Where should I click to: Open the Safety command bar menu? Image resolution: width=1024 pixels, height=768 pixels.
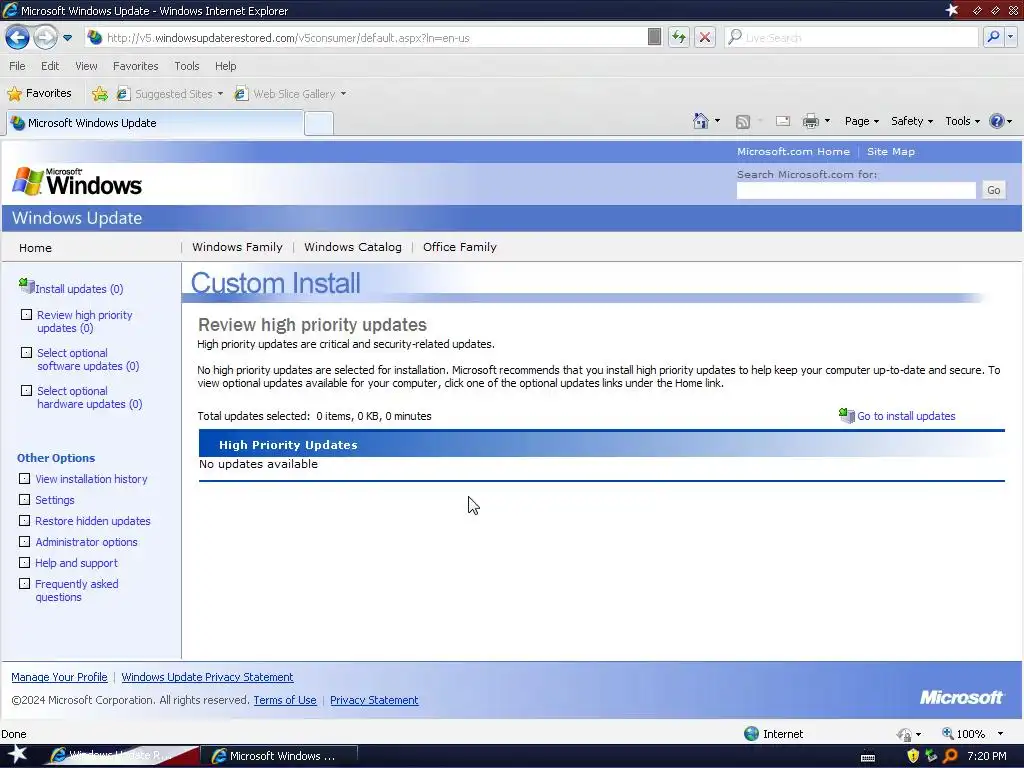[912, 121]
